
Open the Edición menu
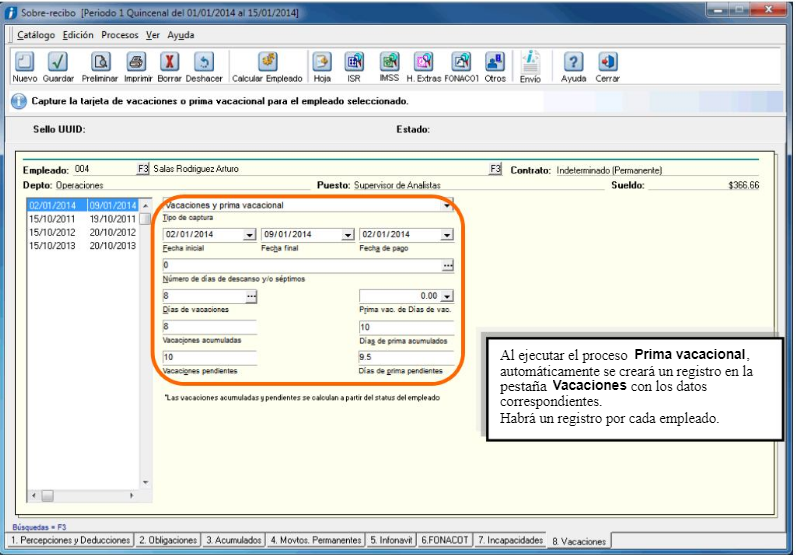point(78,35)
